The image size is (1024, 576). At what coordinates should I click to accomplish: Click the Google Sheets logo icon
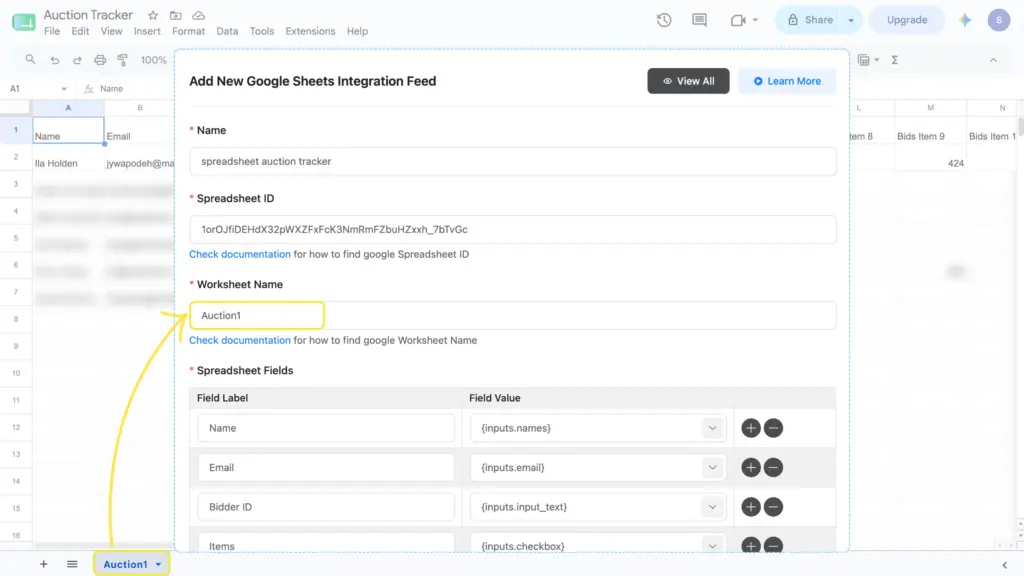[24, 22]
